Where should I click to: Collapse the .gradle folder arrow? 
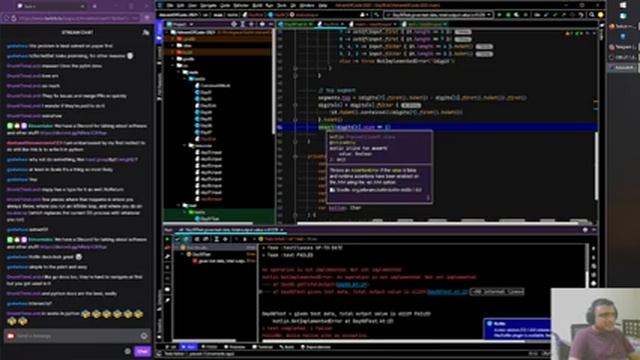(x=173, y=39)
